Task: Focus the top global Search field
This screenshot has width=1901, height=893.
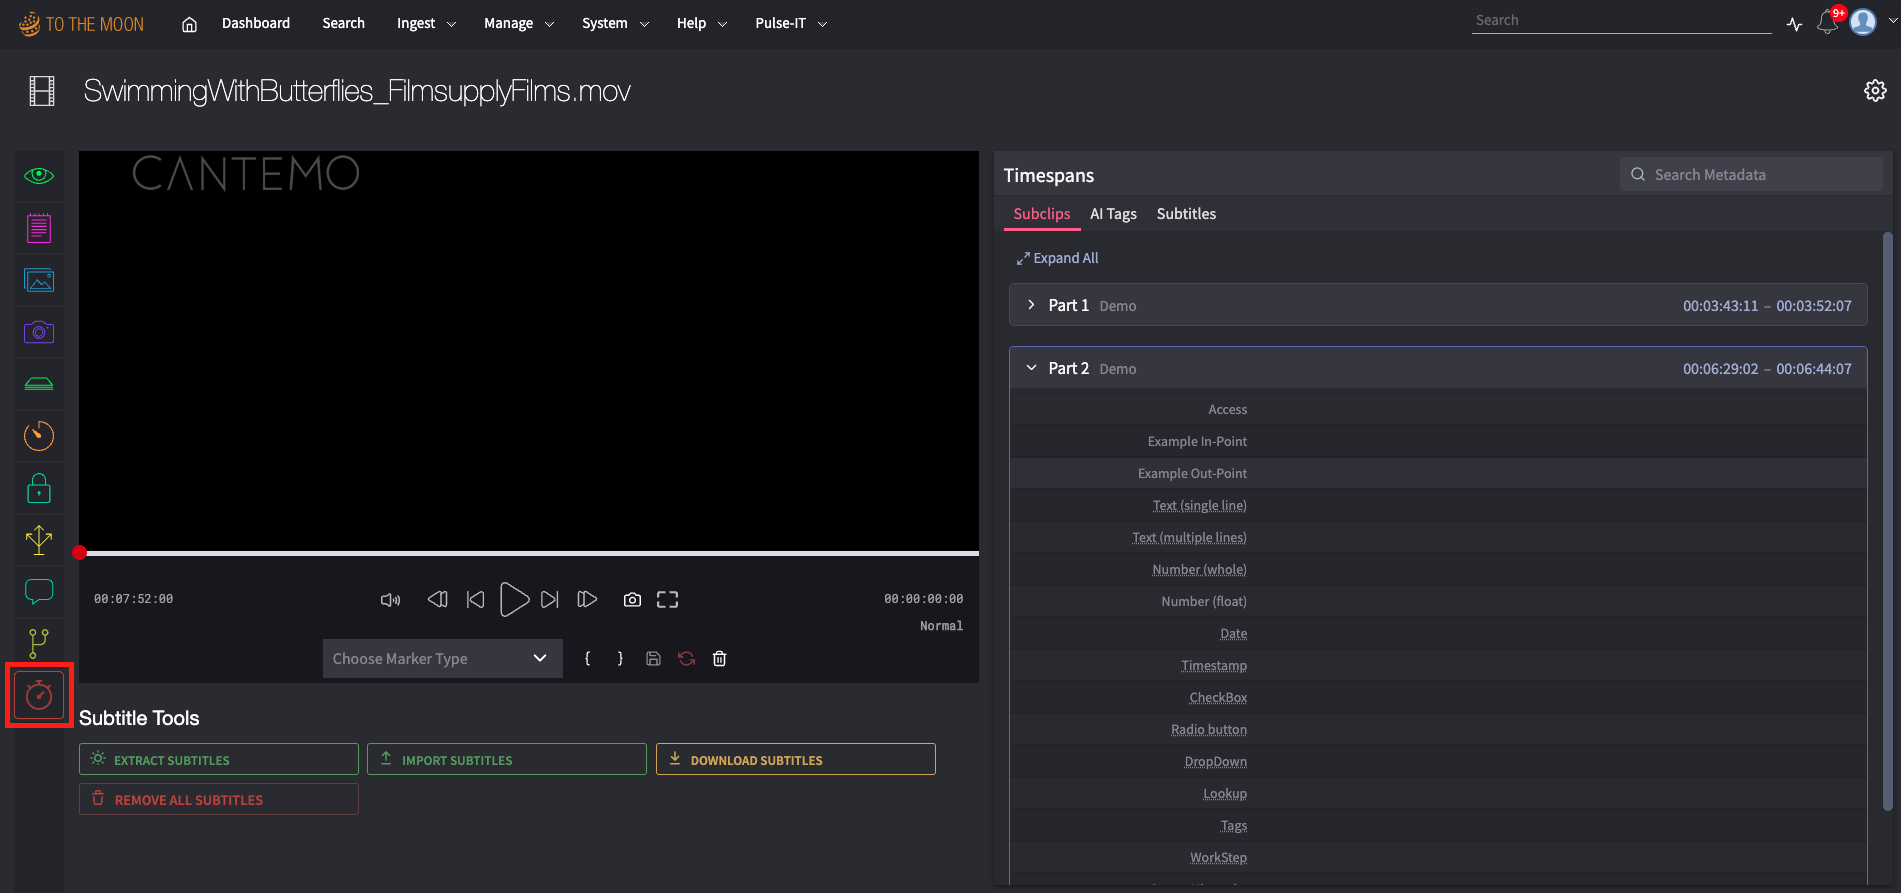Action: coord(1621,21)
